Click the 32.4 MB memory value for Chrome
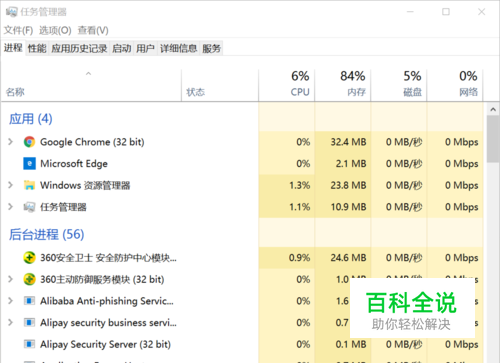This screenshot has height=363, width=500. point(348,142)
